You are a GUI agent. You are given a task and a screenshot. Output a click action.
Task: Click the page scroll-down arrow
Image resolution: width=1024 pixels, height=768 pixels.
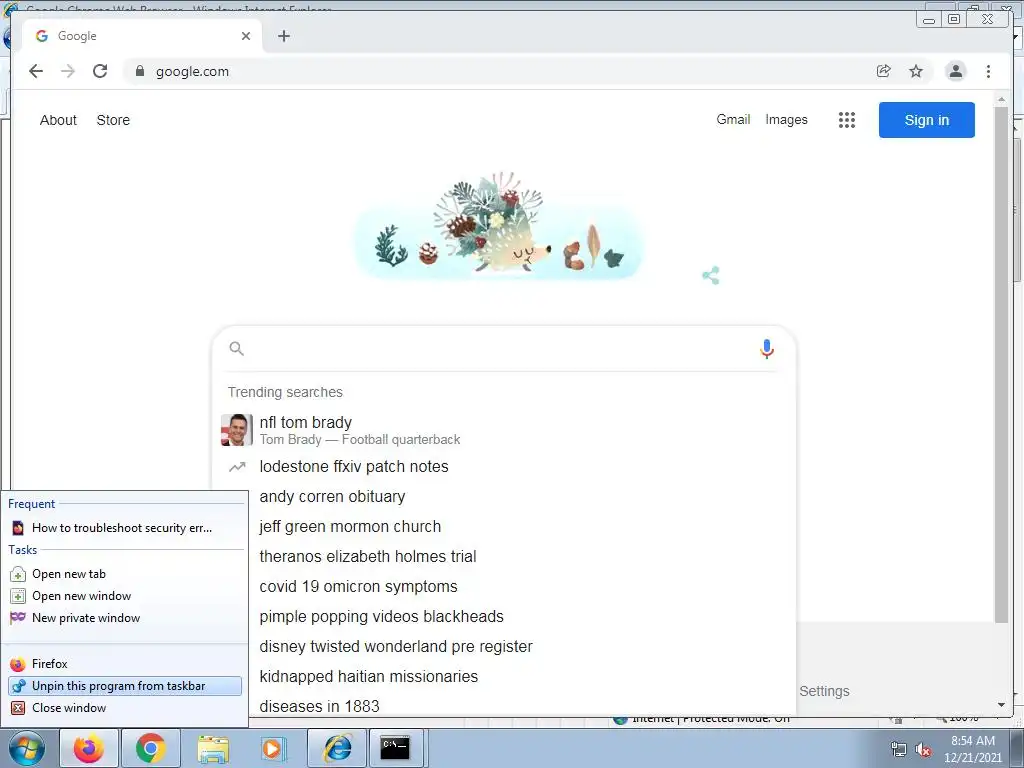point(1001,705)
